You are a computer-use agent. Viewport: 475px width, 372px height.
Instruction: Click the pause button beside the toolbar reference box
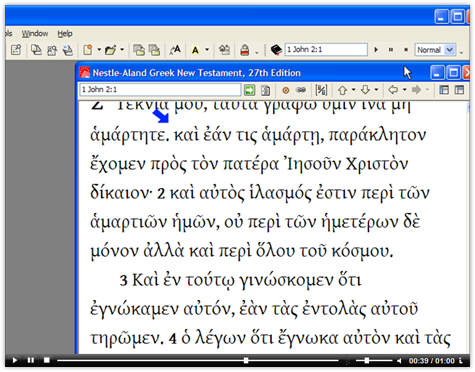click(x=391, y=50)
